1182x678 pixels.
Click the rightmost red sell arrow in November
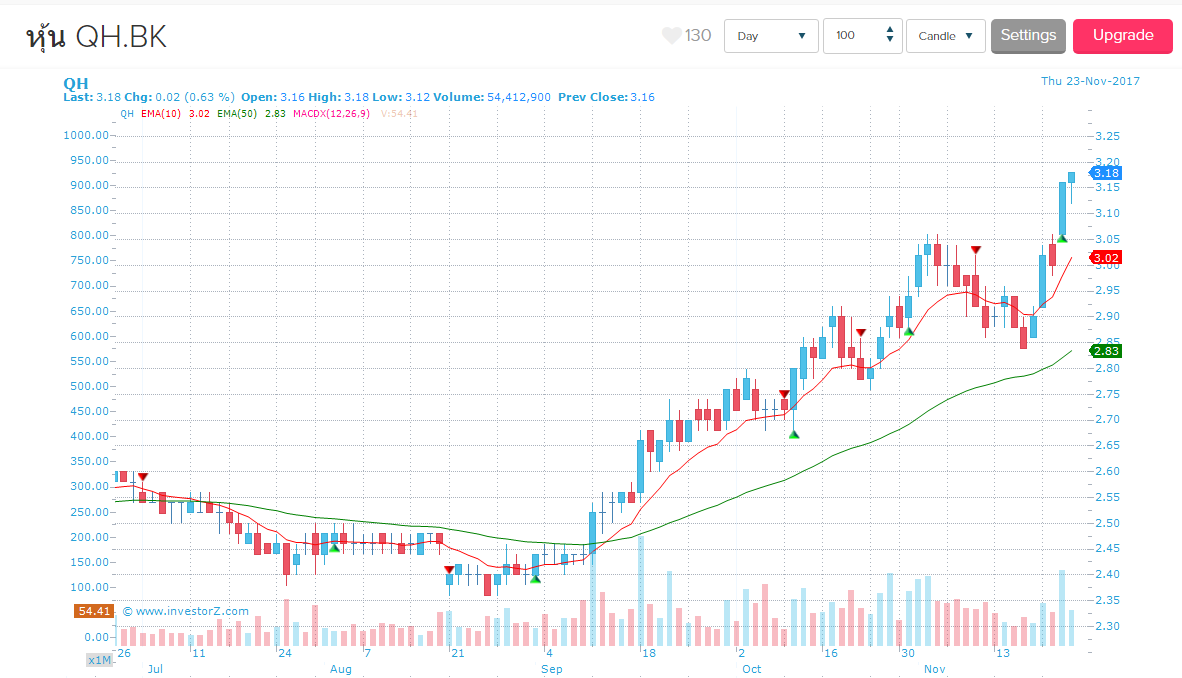point(976,249)
